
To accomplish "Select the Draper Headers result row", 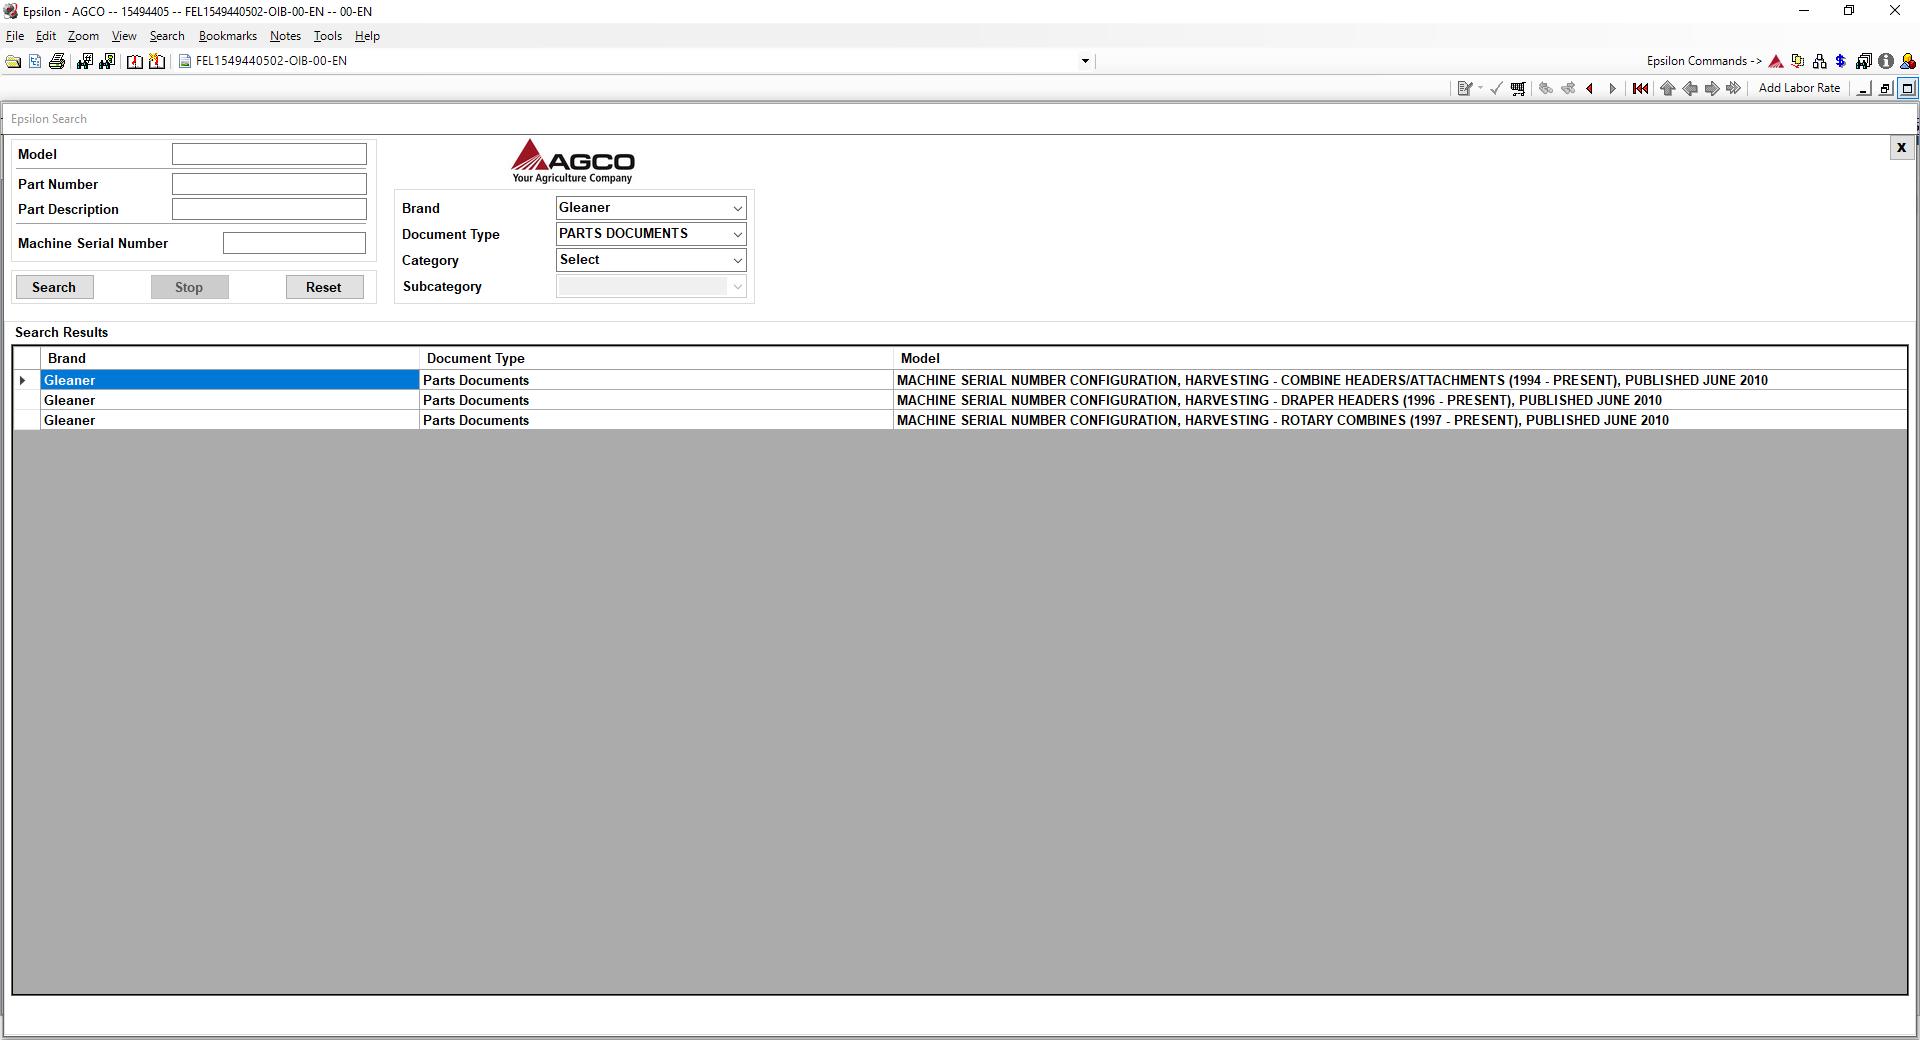I will click(x=960, y=400).
